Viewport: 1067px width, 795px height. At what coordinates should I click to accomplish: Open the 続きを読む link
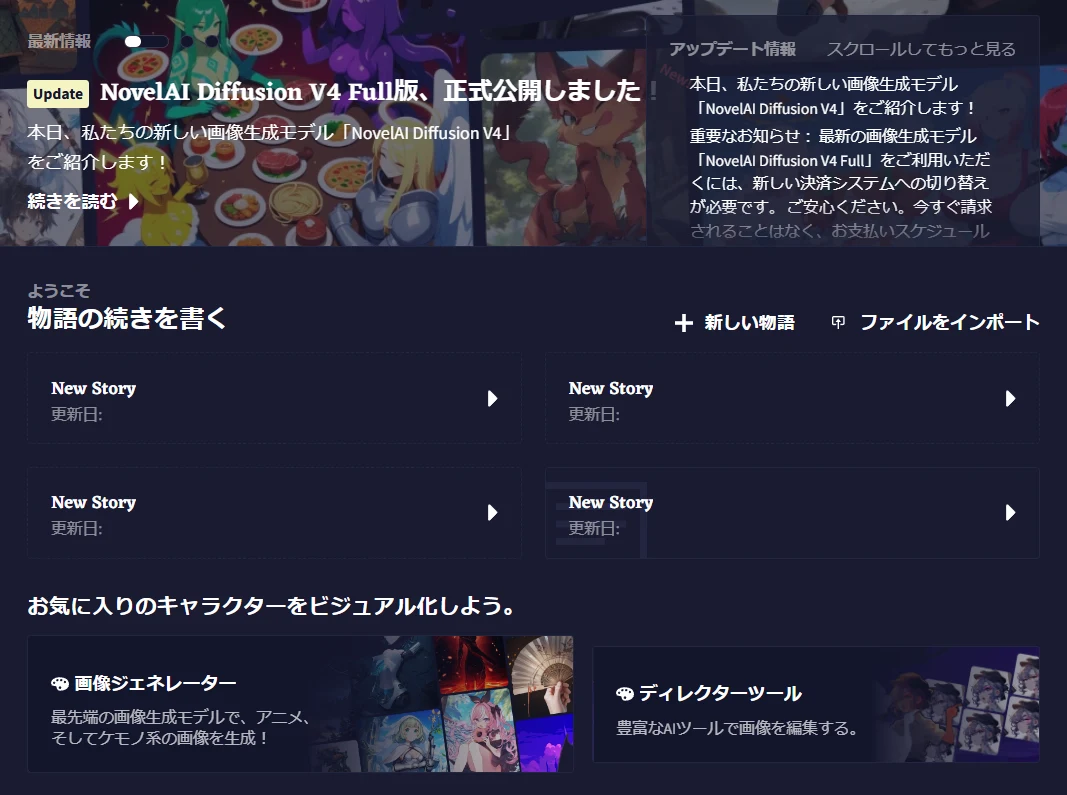point(83,201)
